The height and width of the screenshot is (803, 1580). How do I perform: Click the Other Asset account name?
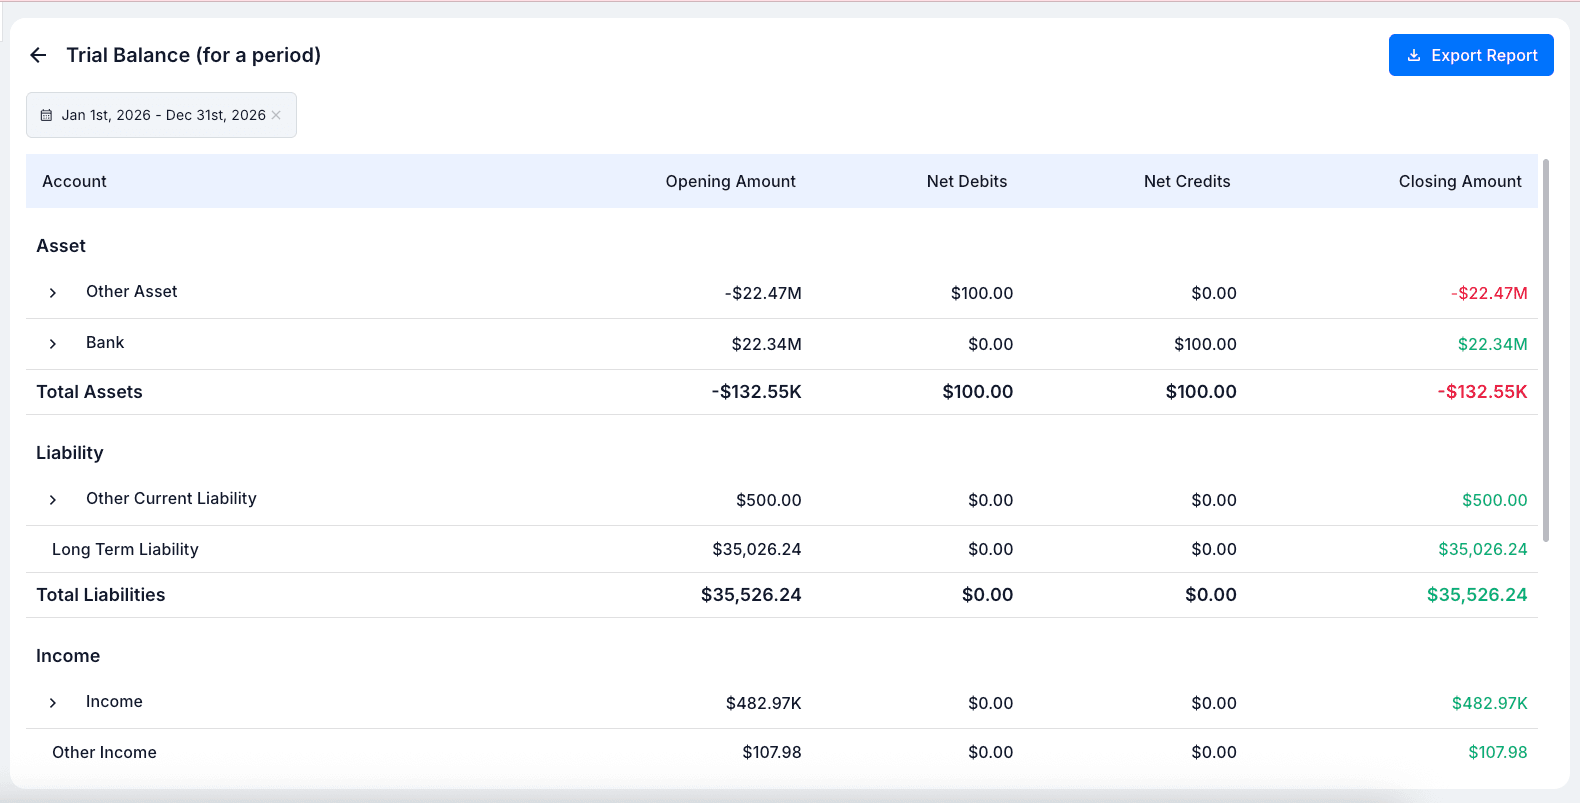click(x=132, y=291)
